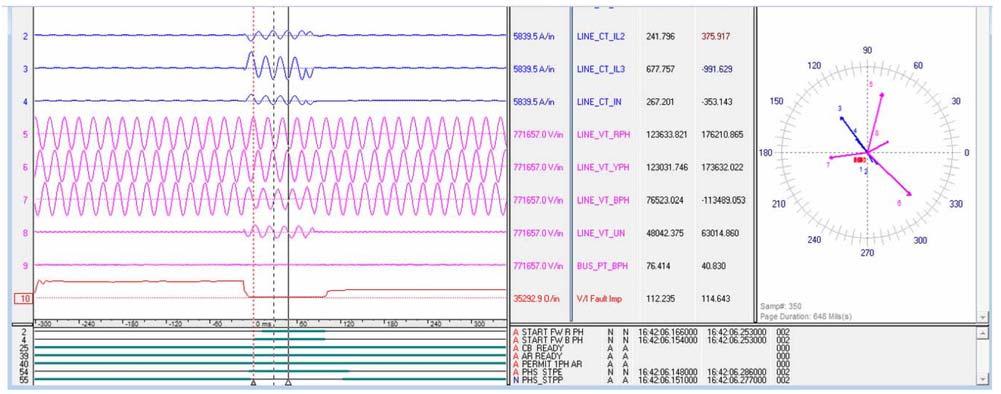Select analog channel number 4 label

pos(25,102)
